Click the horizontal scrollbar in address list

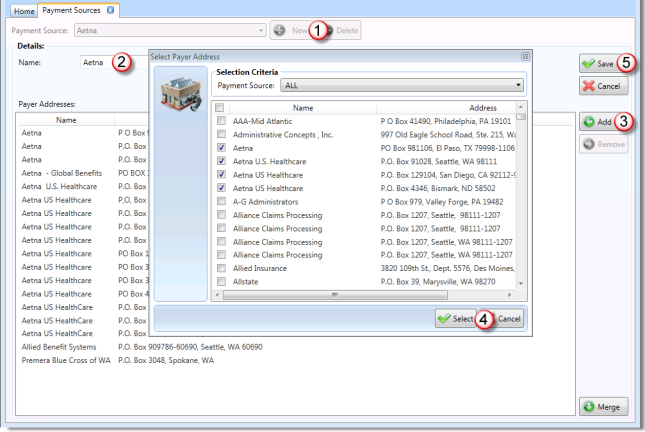point(360,297)
